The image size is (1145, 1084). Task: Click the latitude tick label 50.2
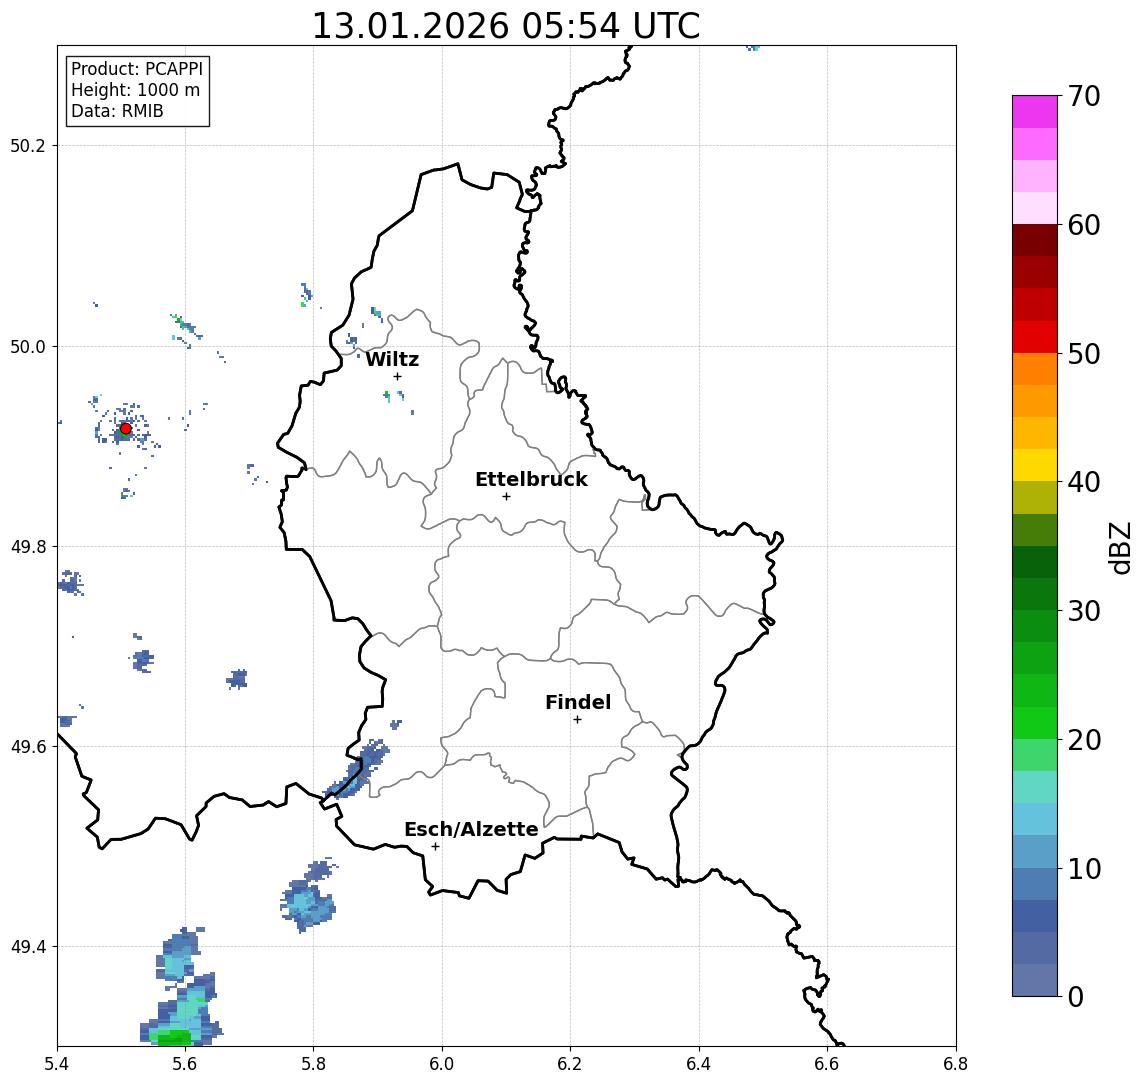coord(28,145)
